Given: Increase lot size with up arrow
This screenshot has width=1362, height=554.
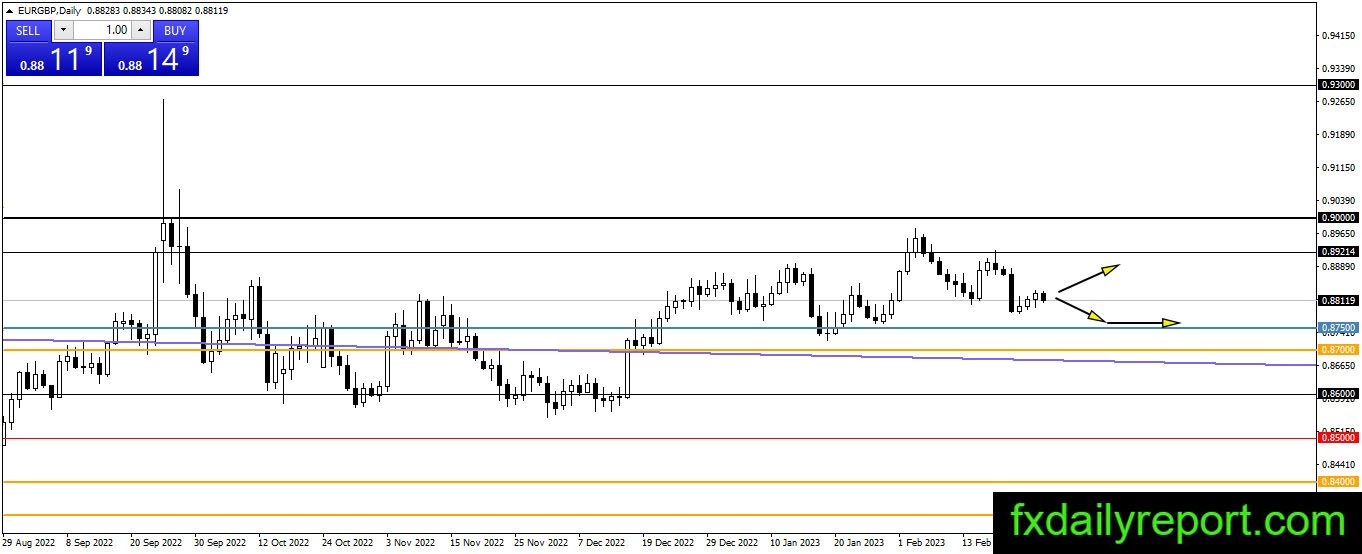Looking at the screenshot, I should 139,30.
